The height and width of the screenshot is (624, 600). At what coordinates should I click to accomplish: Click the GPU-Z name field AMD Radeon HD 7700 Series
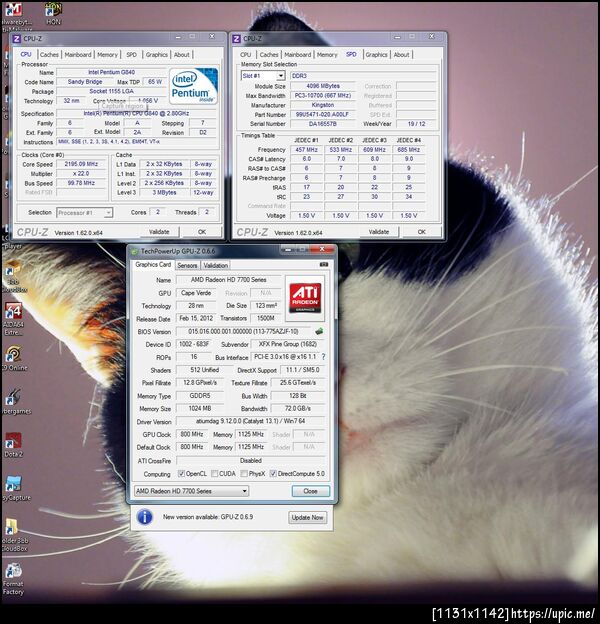pyautogui.click(x=228, y=280)
